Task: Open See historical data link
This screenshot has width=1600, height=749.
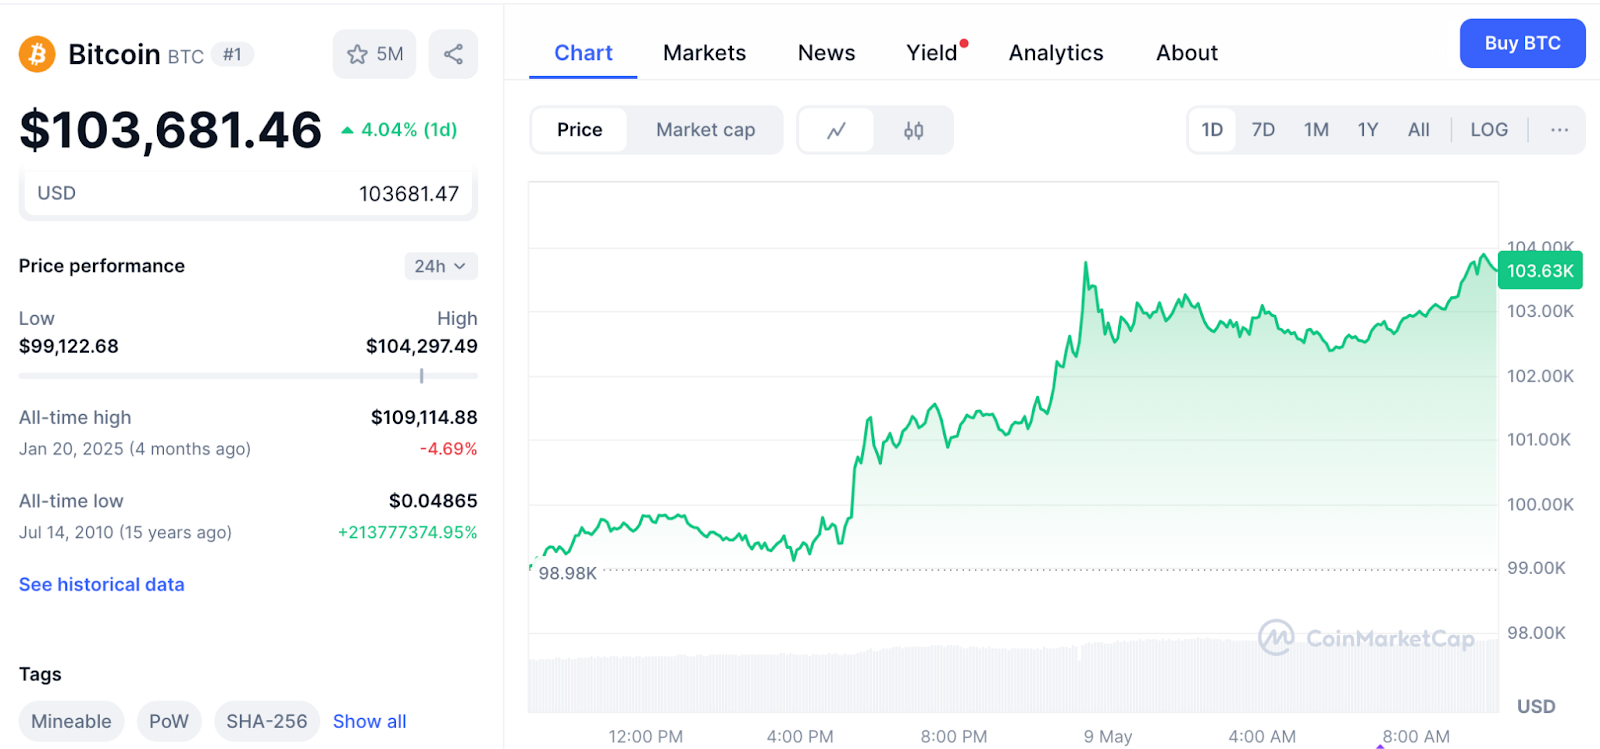Action: point(102,584)
